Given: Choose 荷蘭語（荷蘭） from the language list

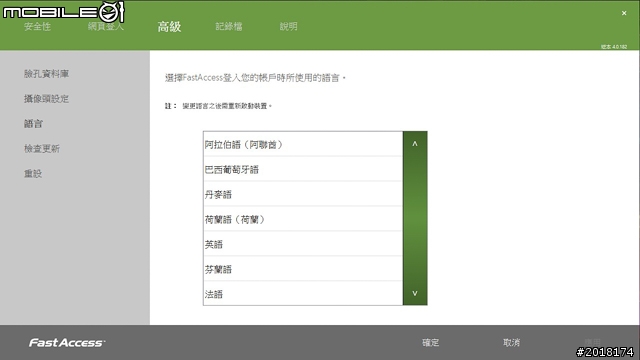Looking at the screenshot, I should tap(303, 219).
